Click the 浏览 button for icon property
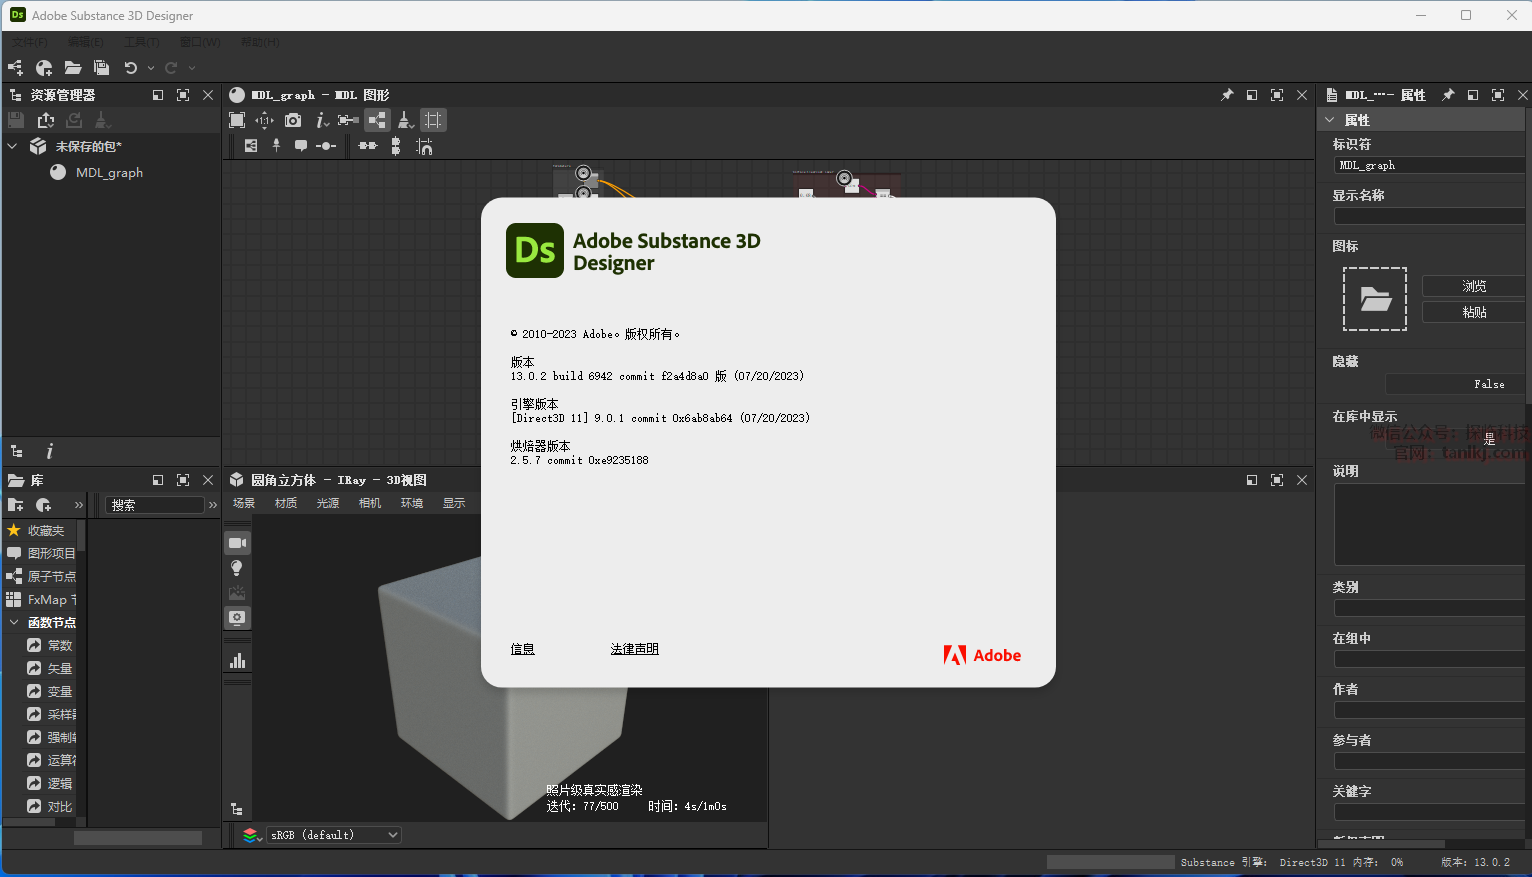 pyautogui.click(x=1473, y=286)
